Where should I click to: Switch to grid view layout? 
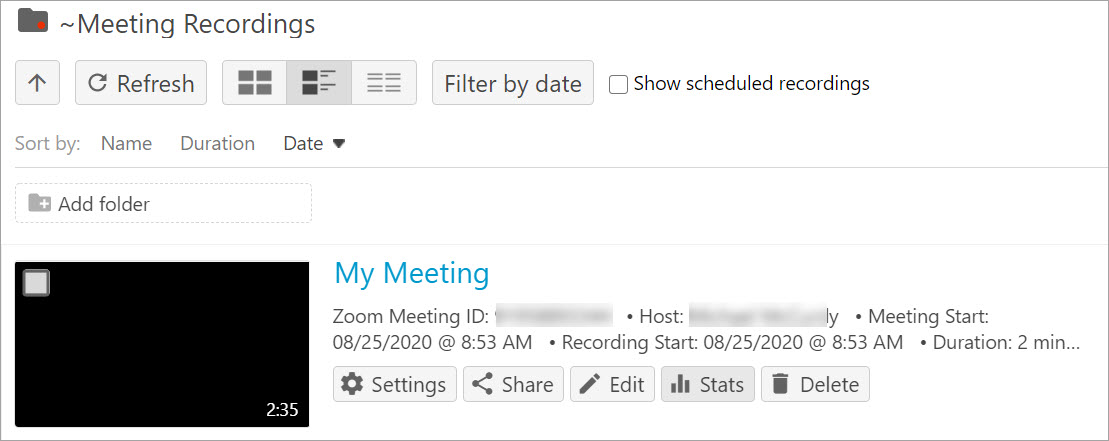pos(254,83)
